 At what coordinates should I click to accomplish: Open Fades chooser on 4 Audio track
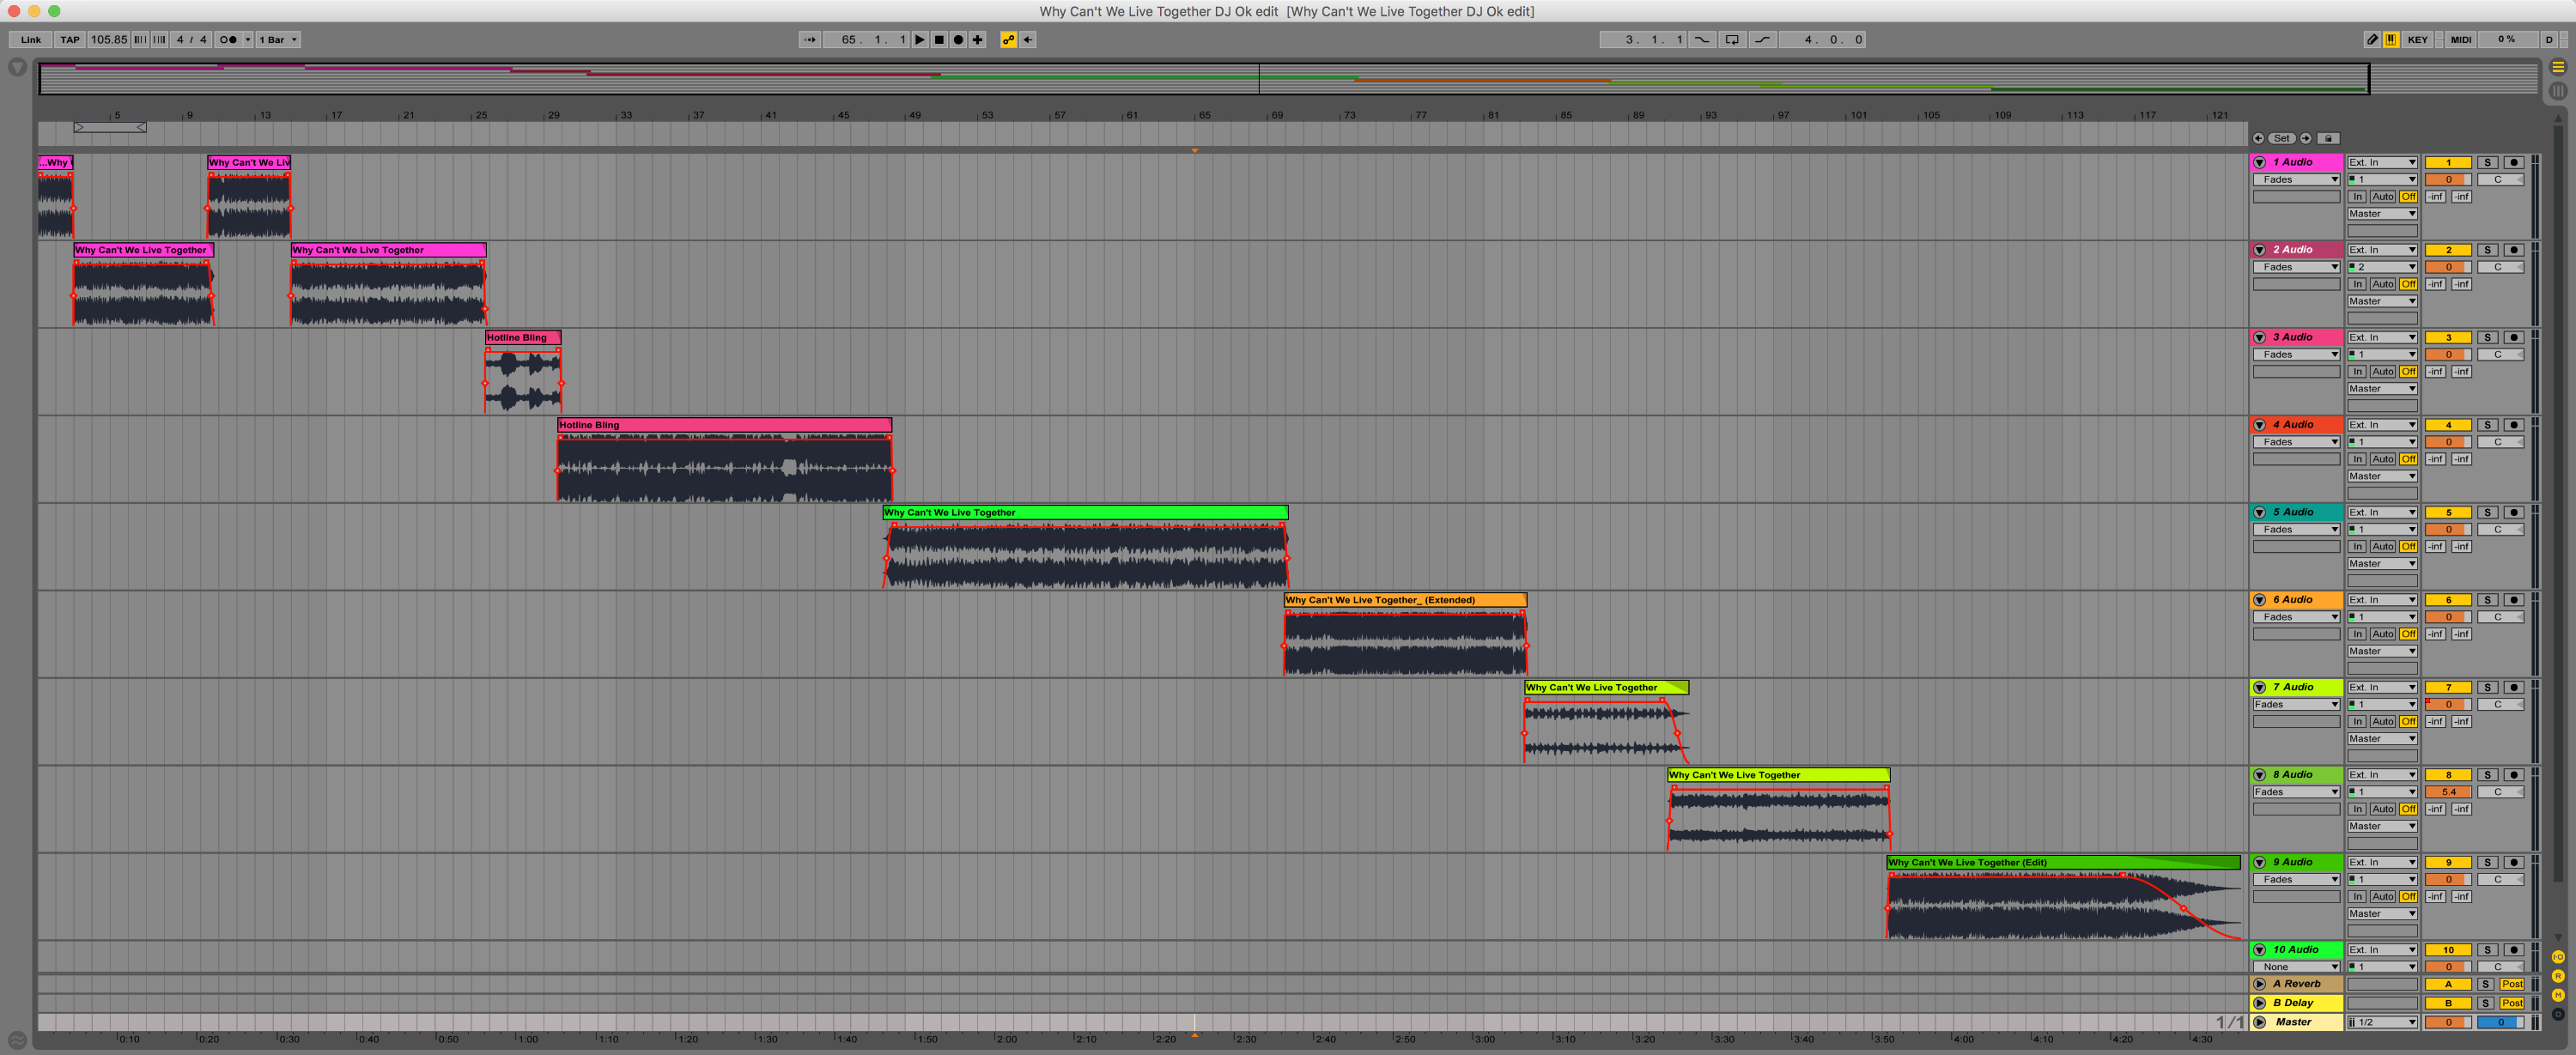tap(2296, 442)
